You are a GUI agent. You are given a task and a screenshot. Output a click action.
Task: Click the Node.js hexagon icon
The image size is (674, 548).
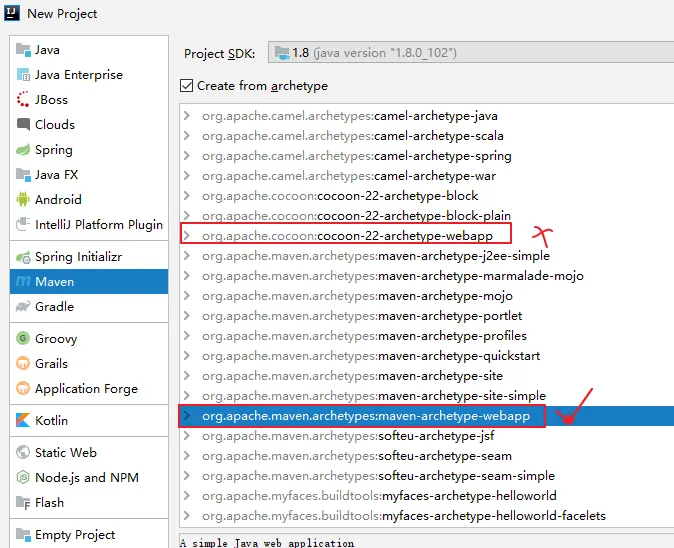23,477
